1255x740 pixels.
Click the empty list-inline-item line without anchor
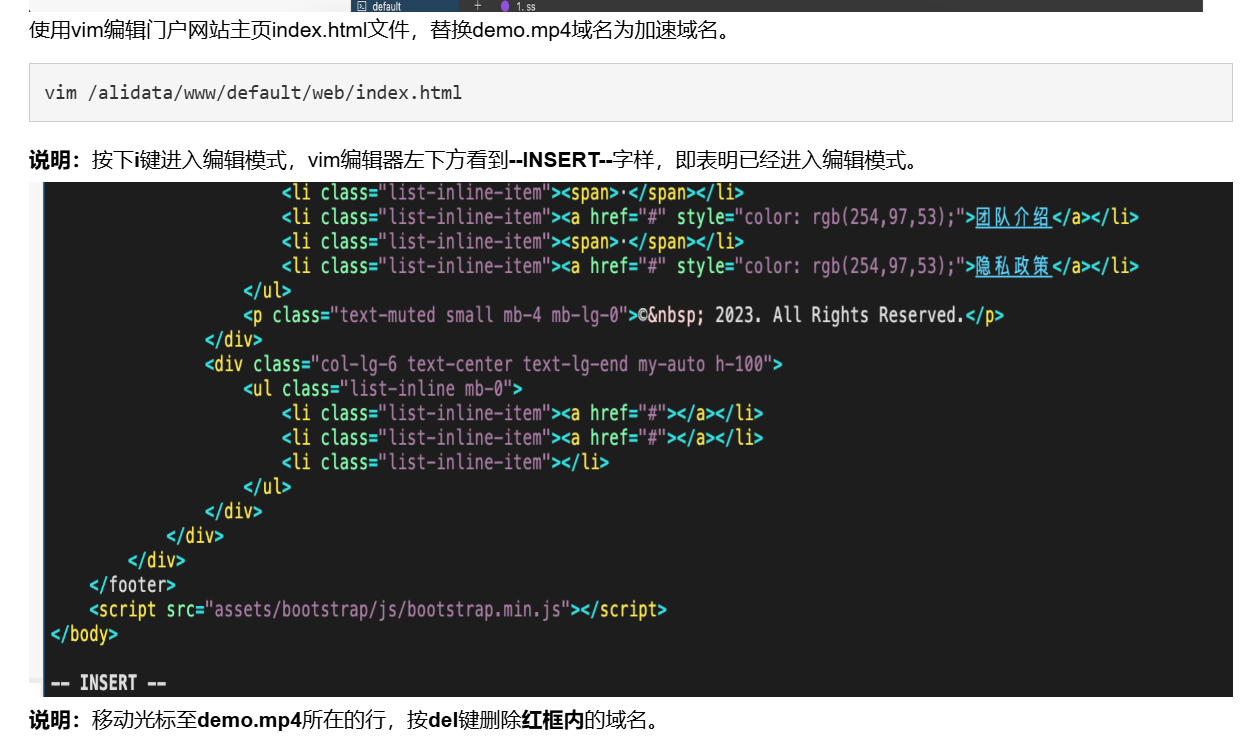(445, 462)
